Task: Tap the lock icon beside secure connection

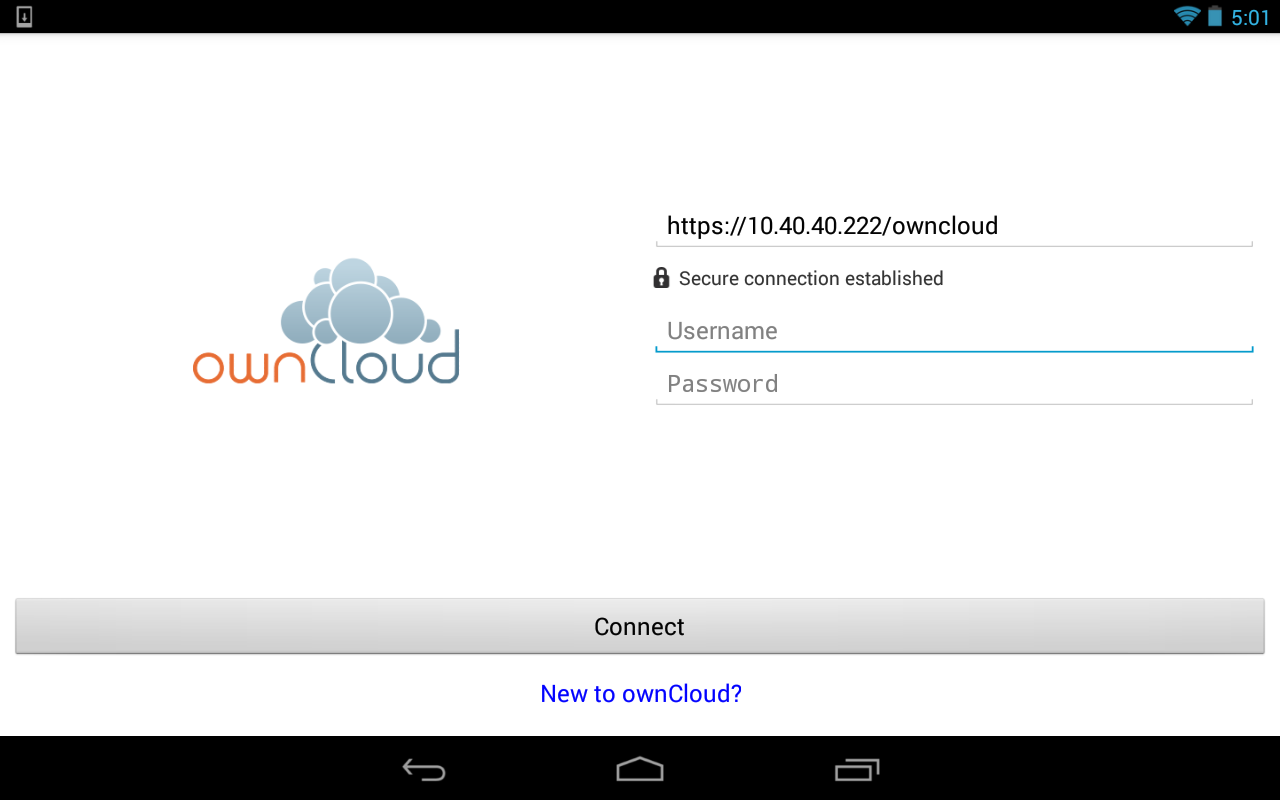Action: point(661,278)
